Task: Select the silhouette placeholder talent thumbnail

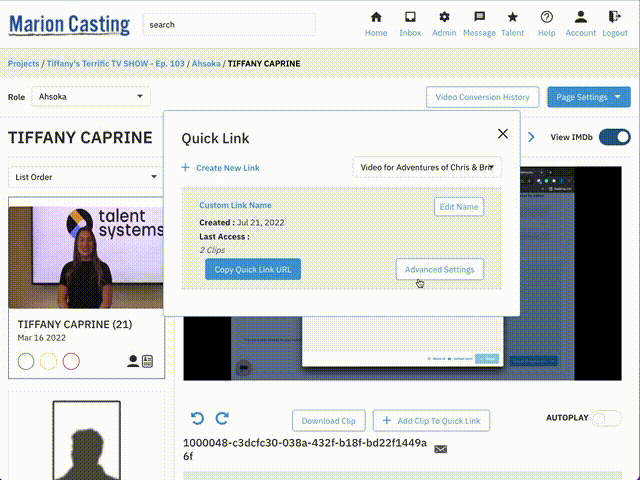Action: [87, 440]
